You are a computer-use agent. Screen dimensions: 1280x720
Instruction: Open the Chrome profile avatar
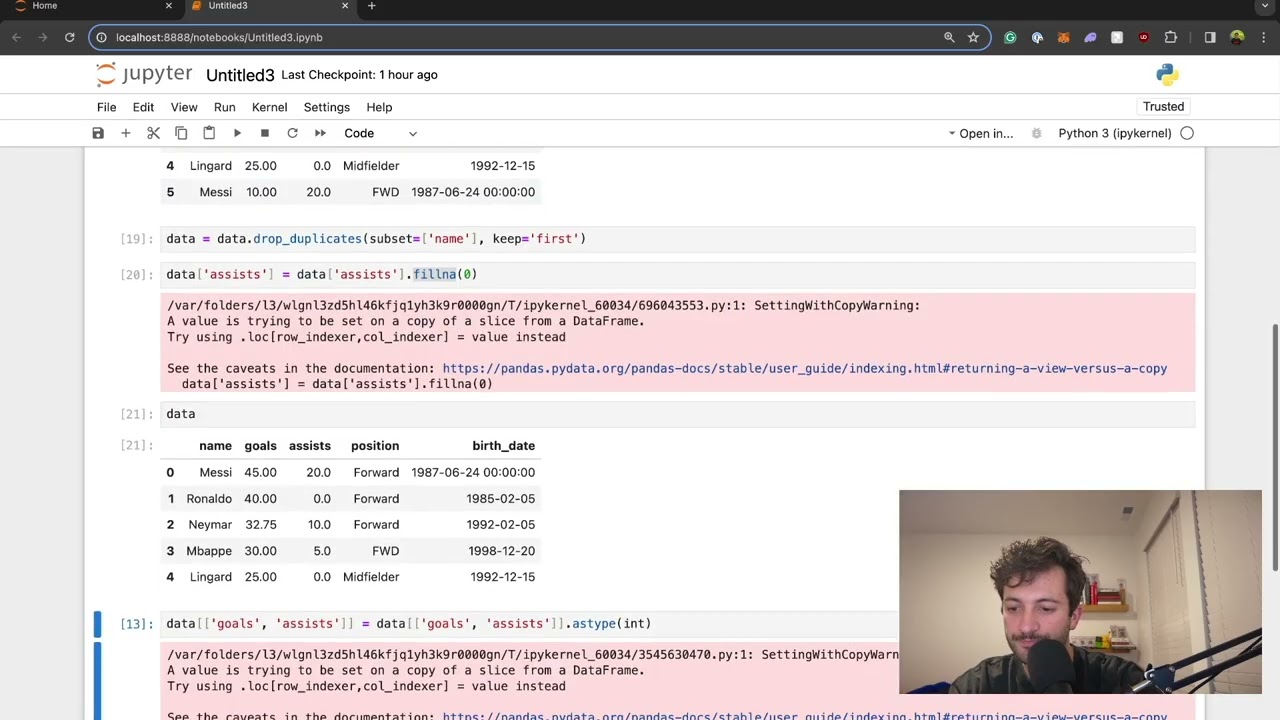tap(1237, 37)
